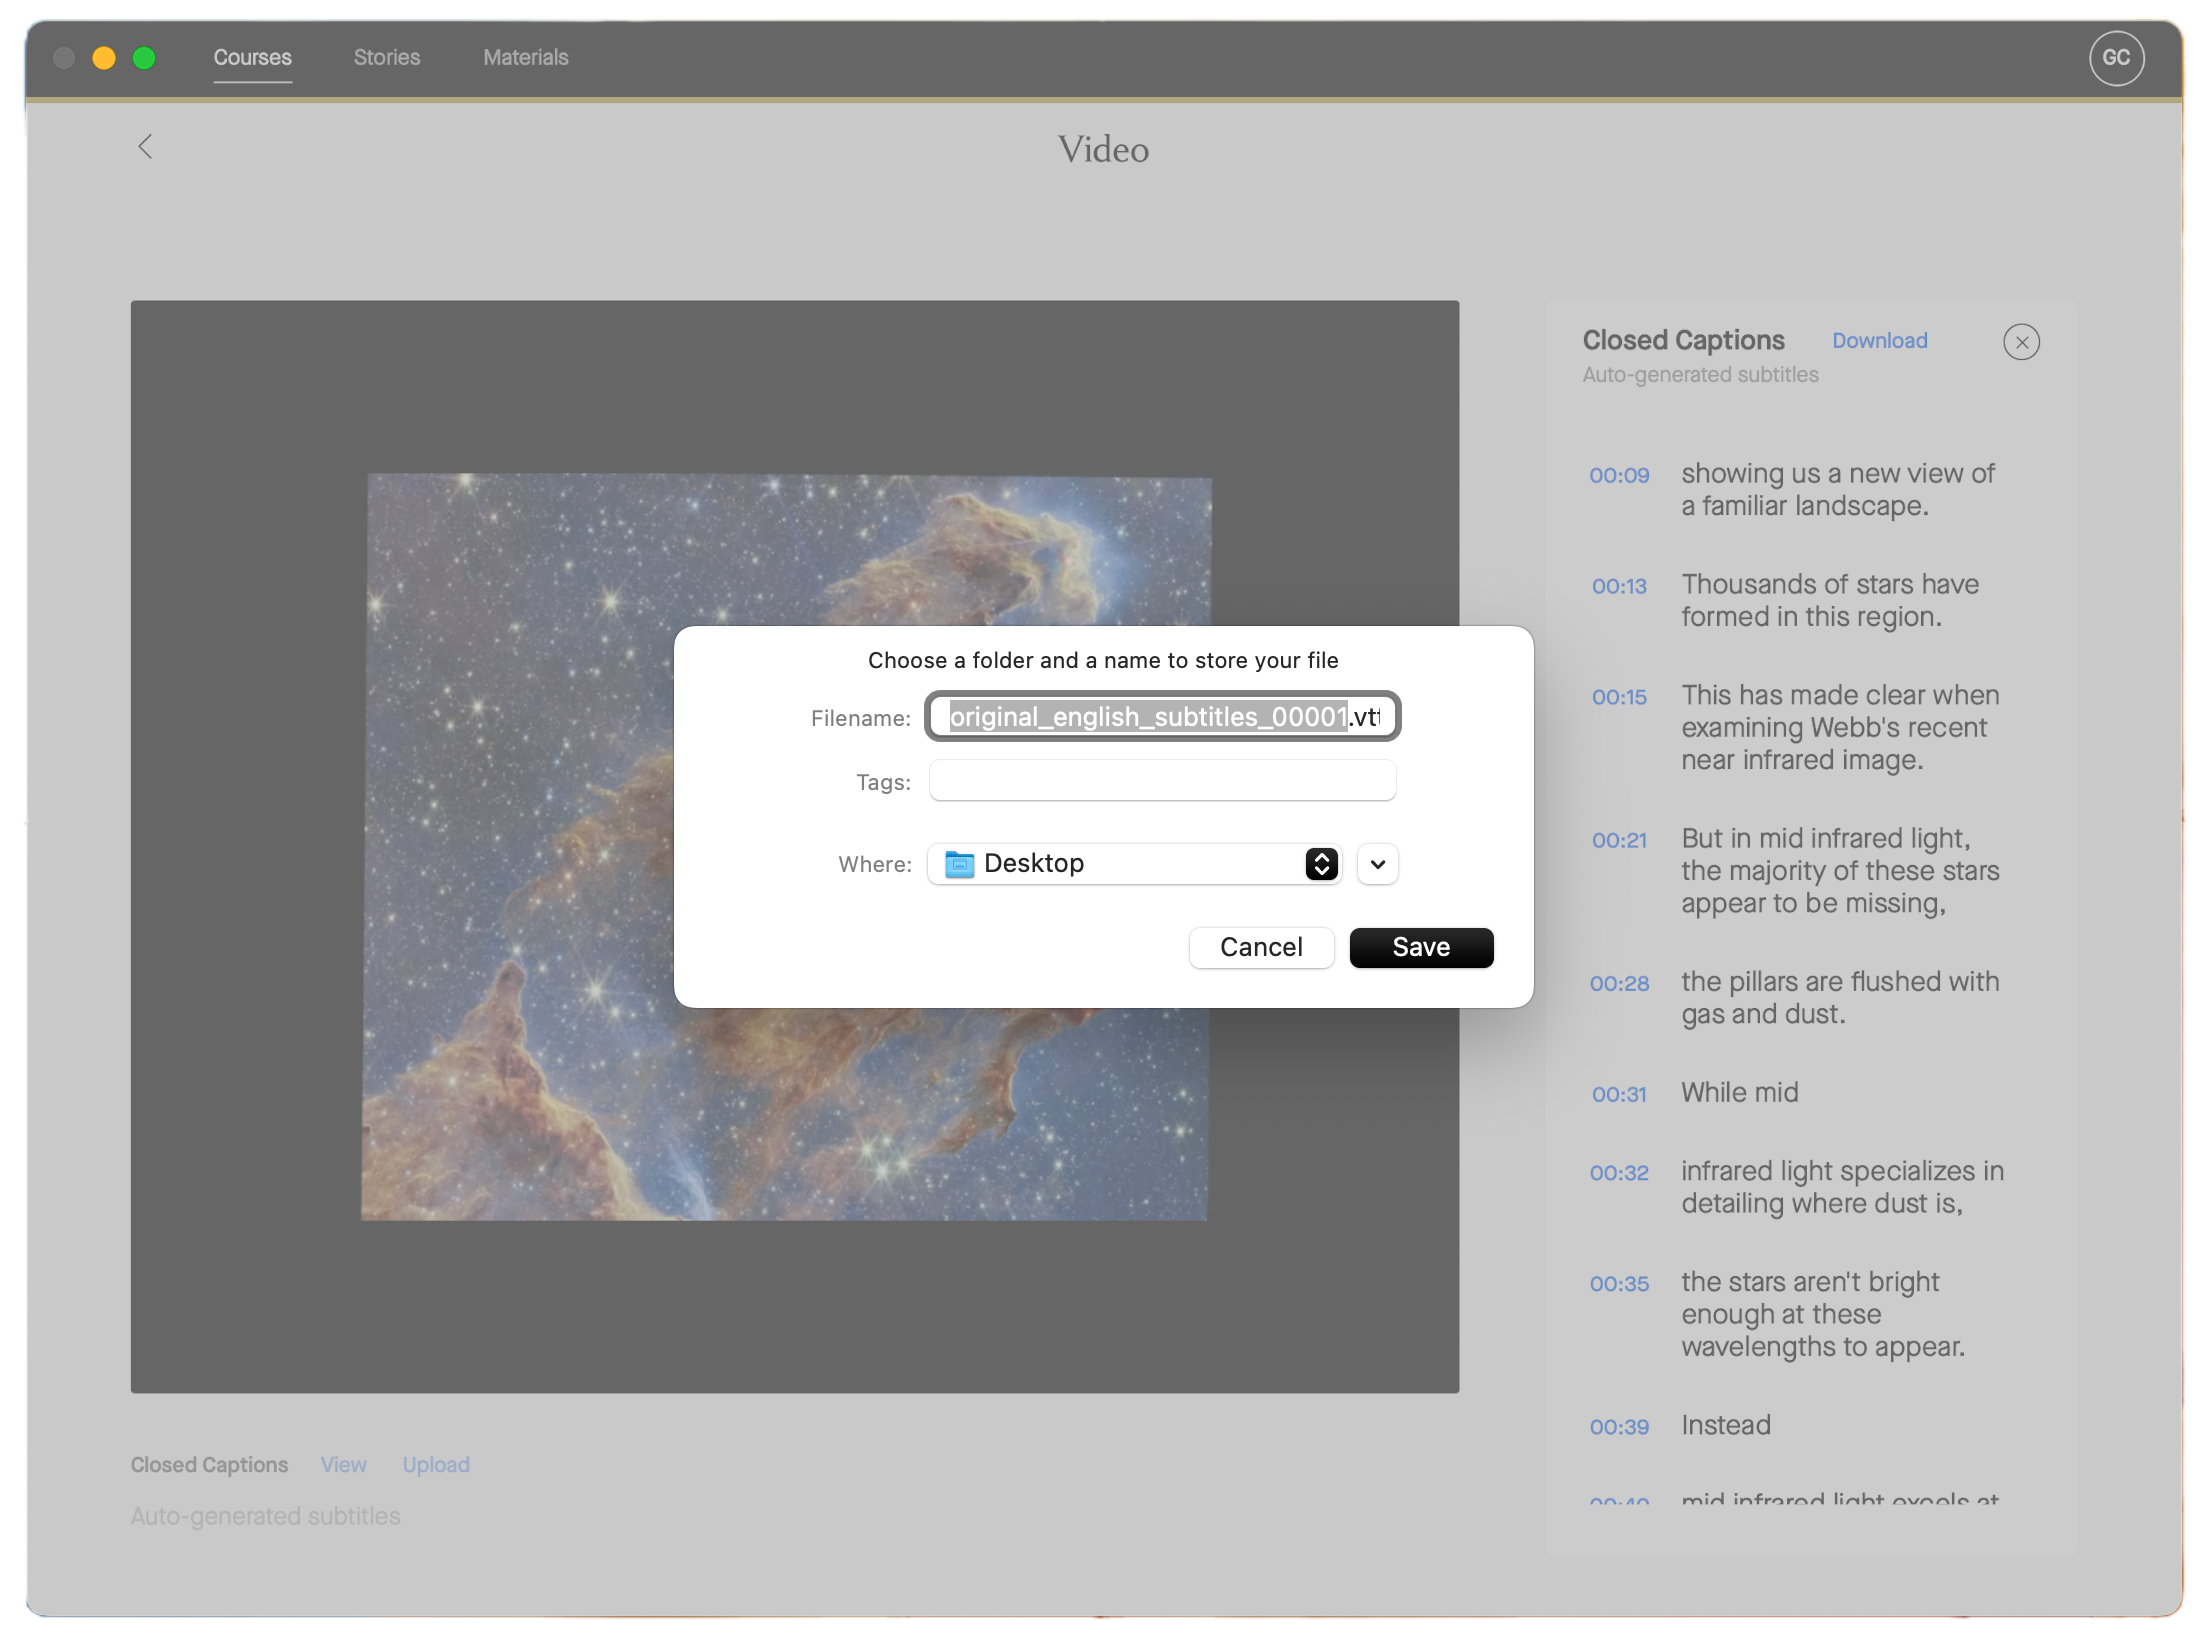Select the 00:09 subtitle timestamp

1618,475
